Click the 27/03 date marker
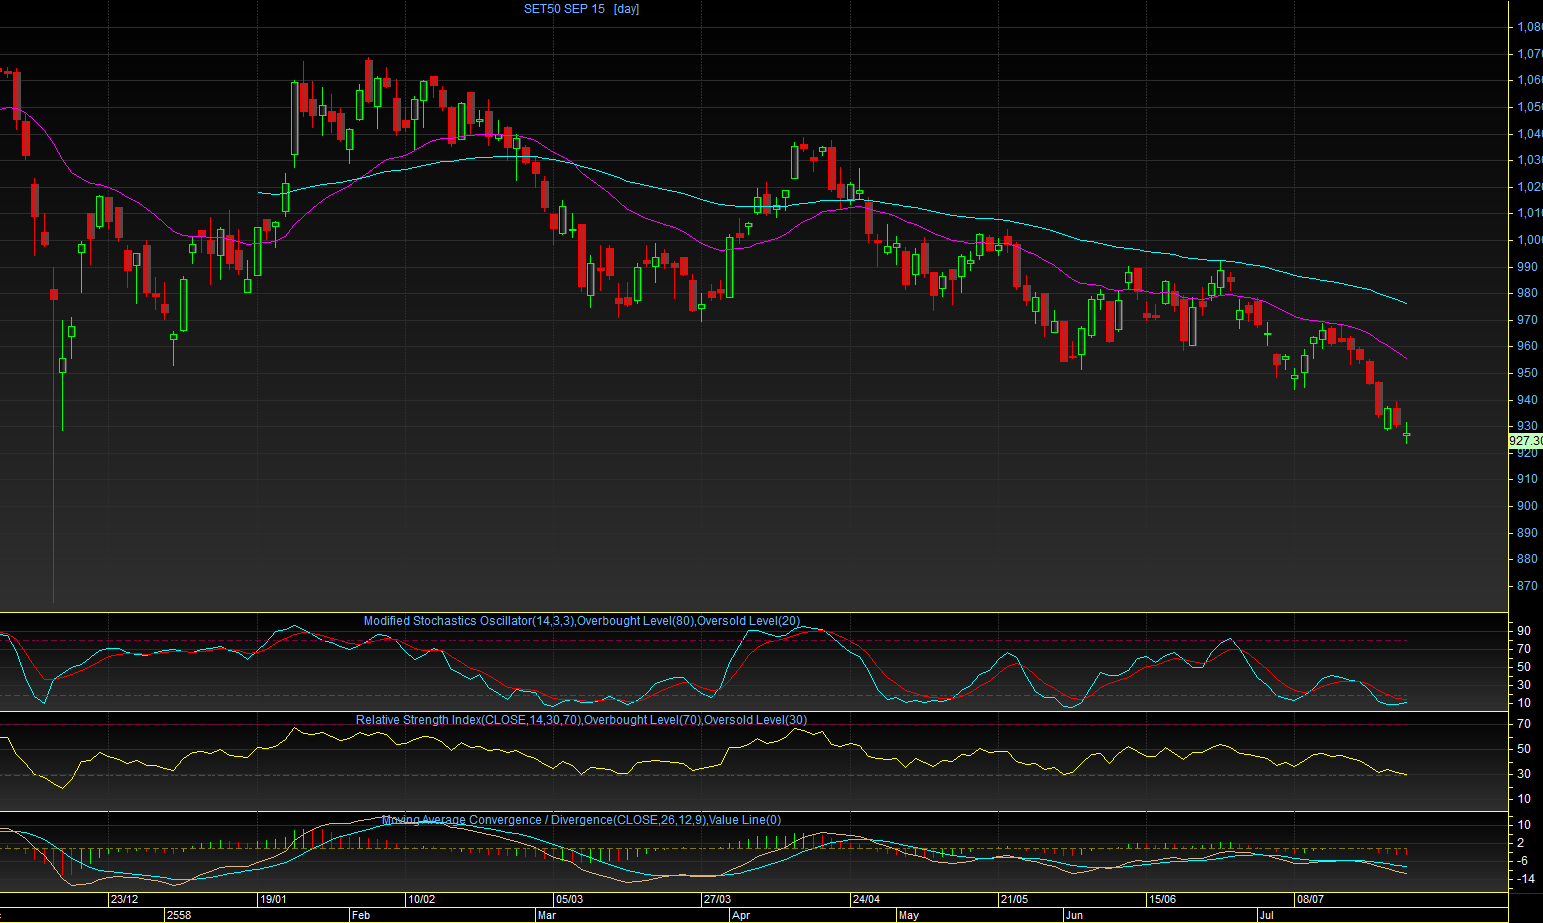The width and height of the screenshot is (1543, 923). (717, 899)
